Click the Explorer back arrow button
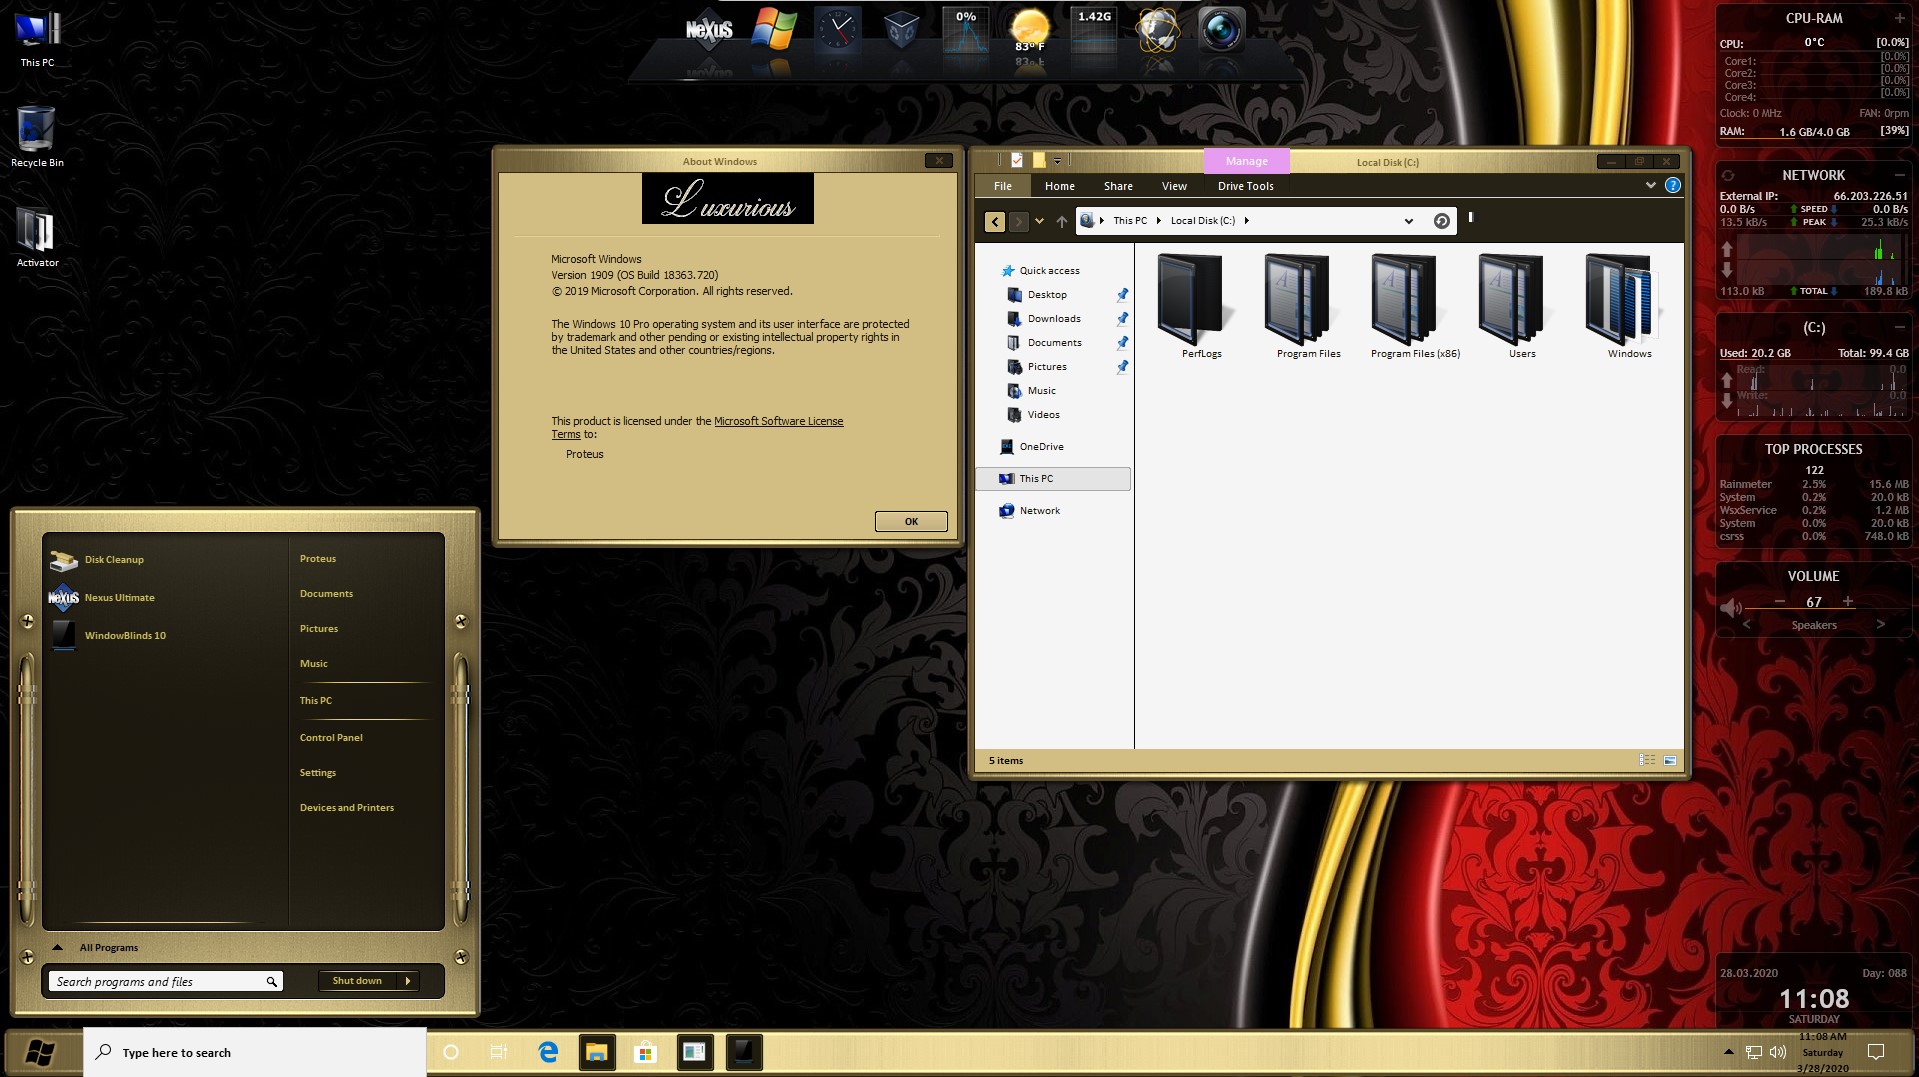 pos(994,222)
